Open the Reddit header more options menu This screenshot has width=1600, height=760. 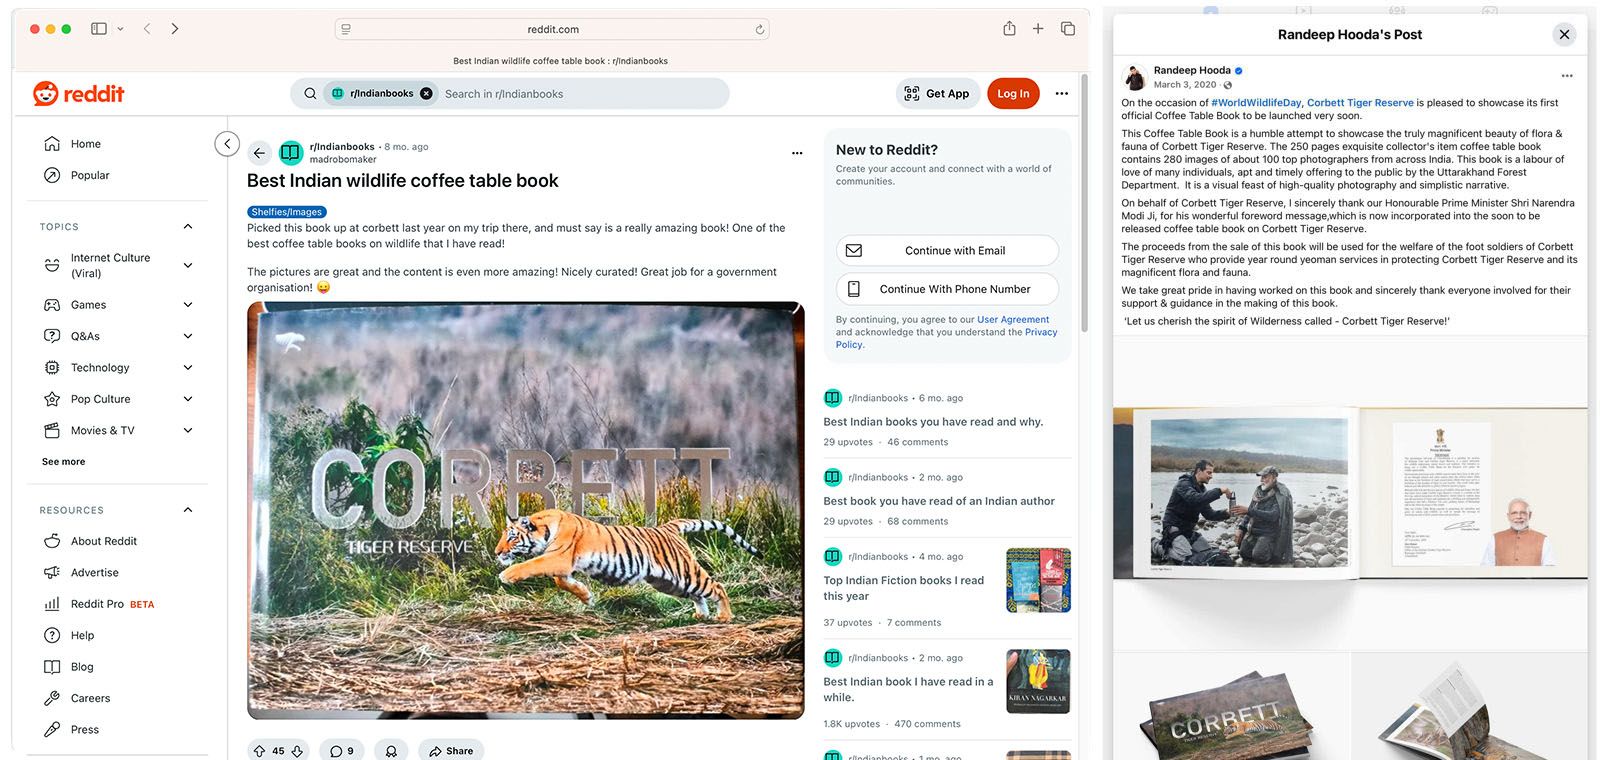coord(1062,94)
